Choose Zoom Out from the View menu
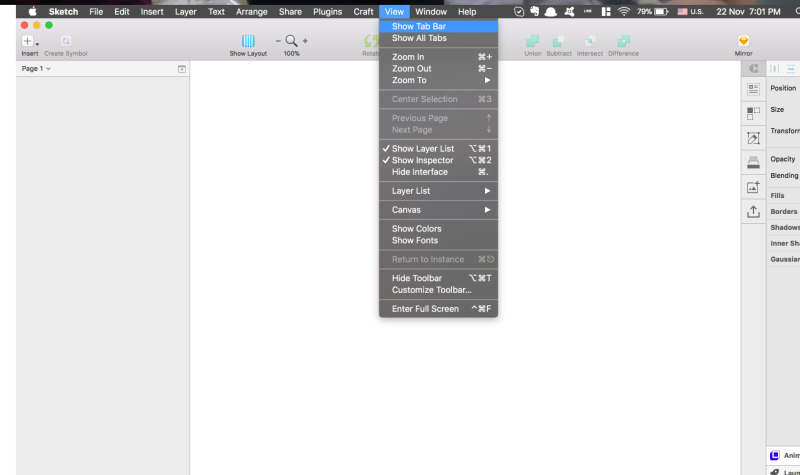The height and width of the screenshot is (475, 800). (438, 68)
